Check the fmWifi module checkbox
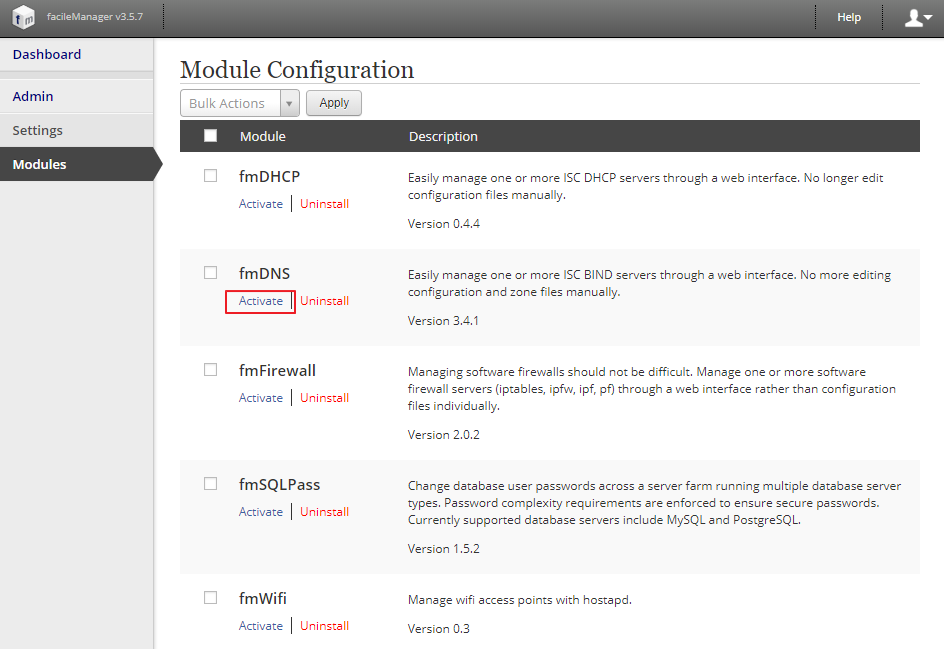The height and width of the screenshot is (649, 944). pos(210,598)
